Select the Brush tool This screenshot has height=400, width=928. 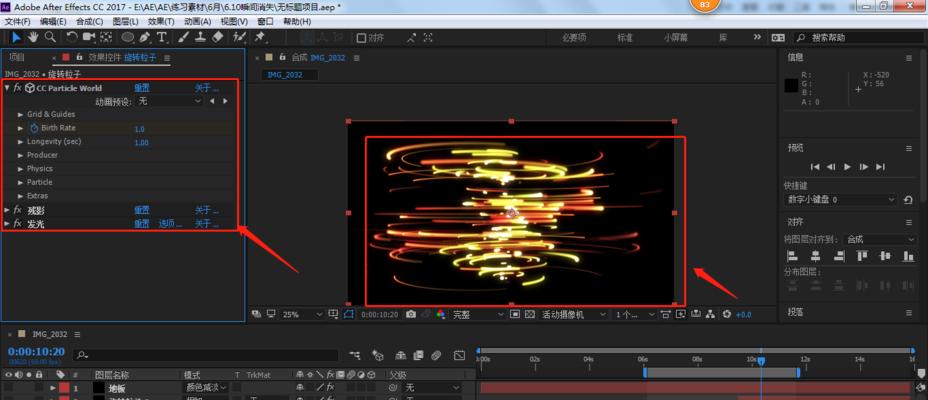pos(183,37)
